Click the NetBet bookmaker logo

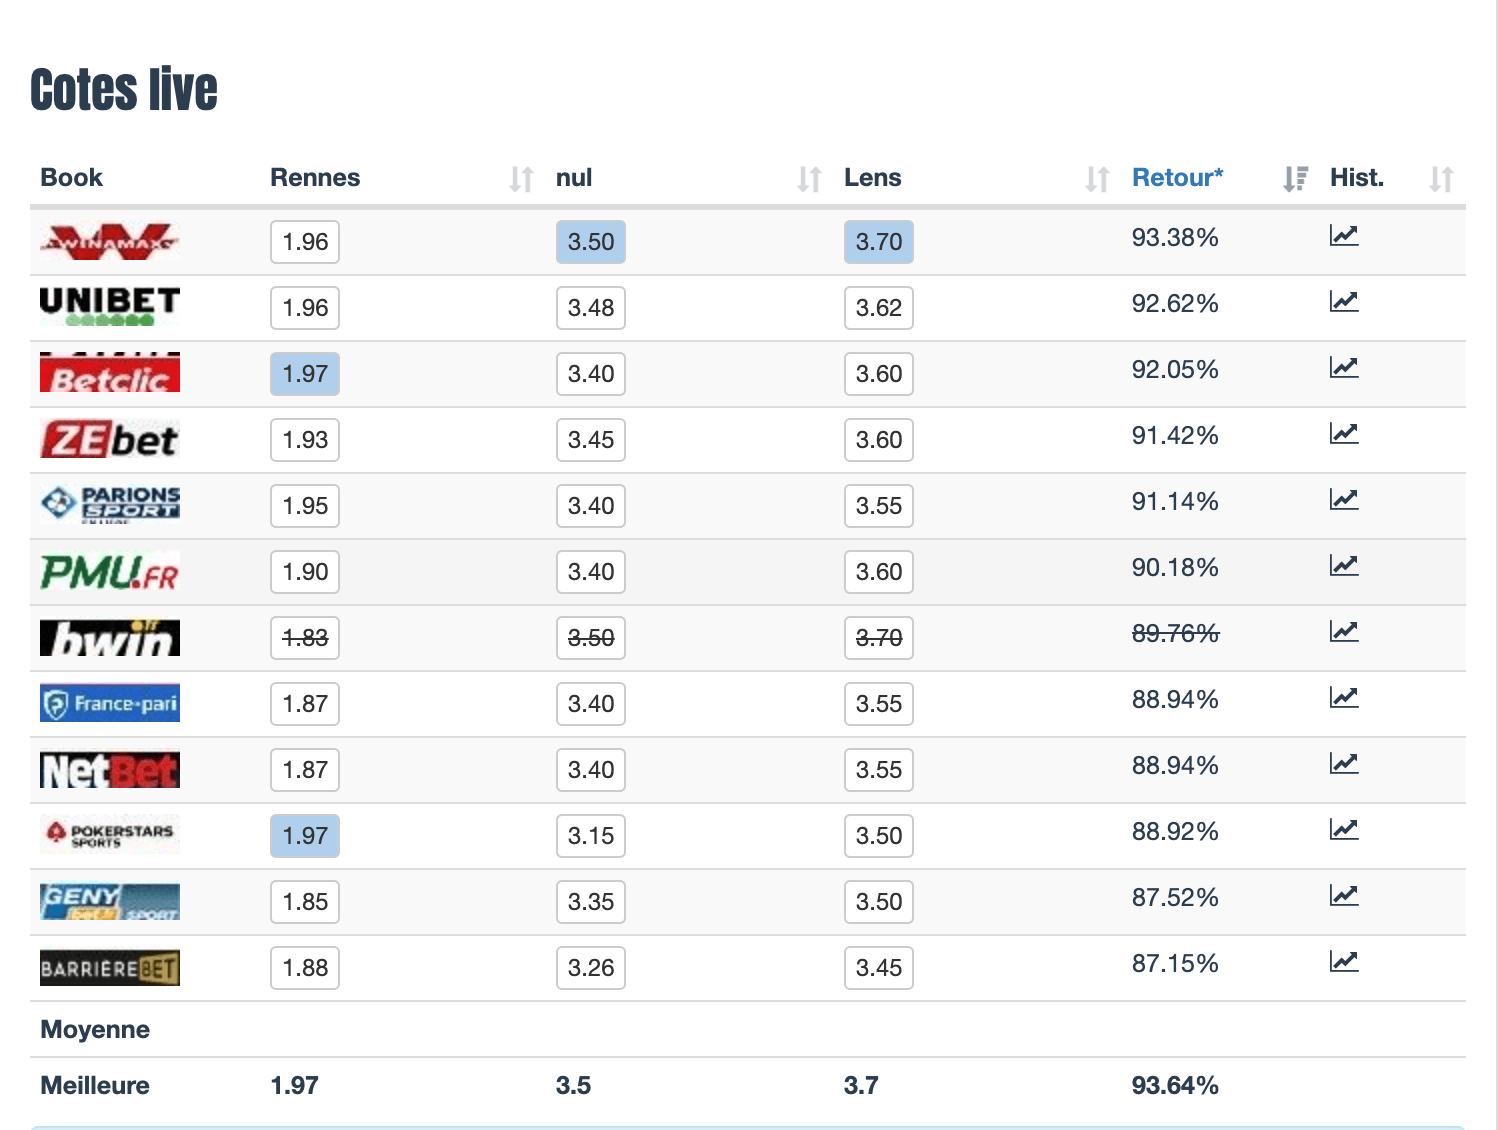coord(110,769)
